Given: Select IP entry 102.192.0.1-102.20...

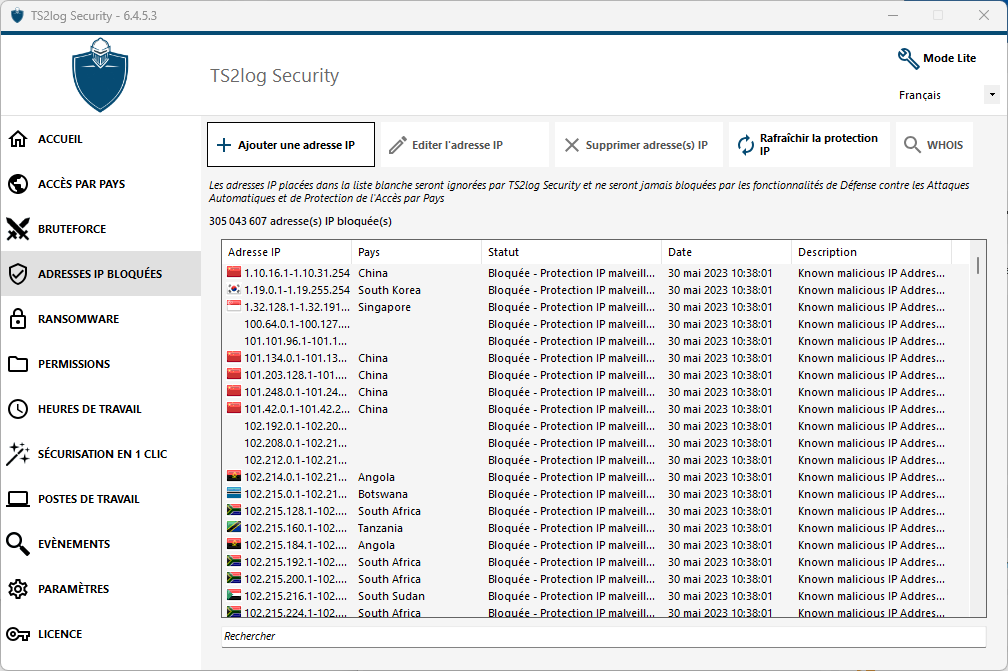Looking at the screenshot, I should pyautogui.click(x=595, y=426).
